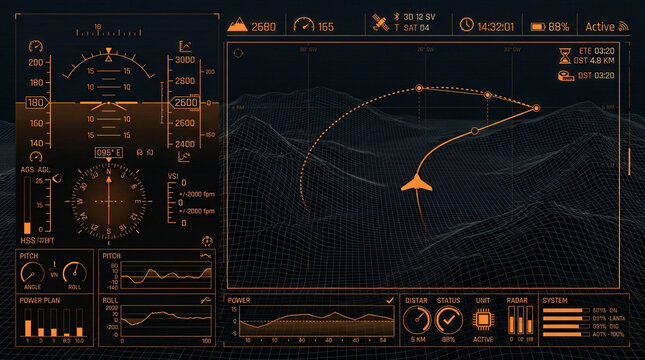
Task: Click the mountain altitude icon
Action: (x=237, y=24)
